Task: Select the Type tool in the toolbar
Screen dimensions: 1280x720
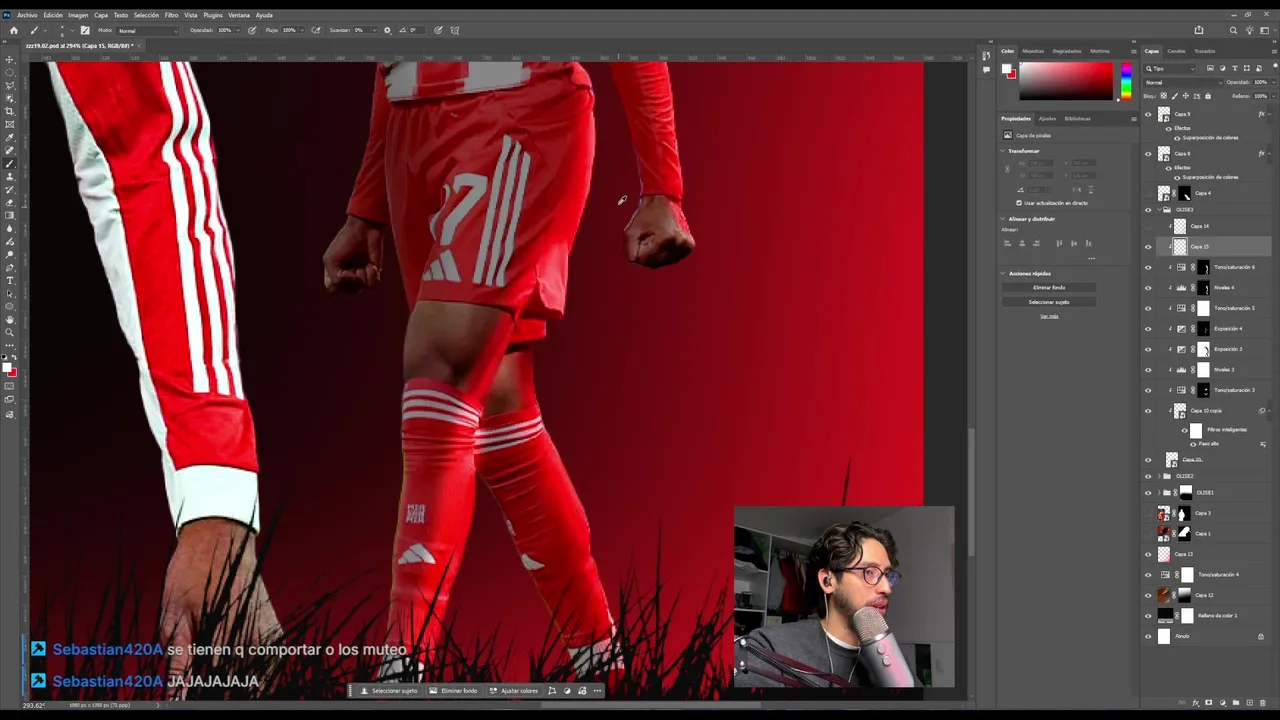Action: [10, 280]
